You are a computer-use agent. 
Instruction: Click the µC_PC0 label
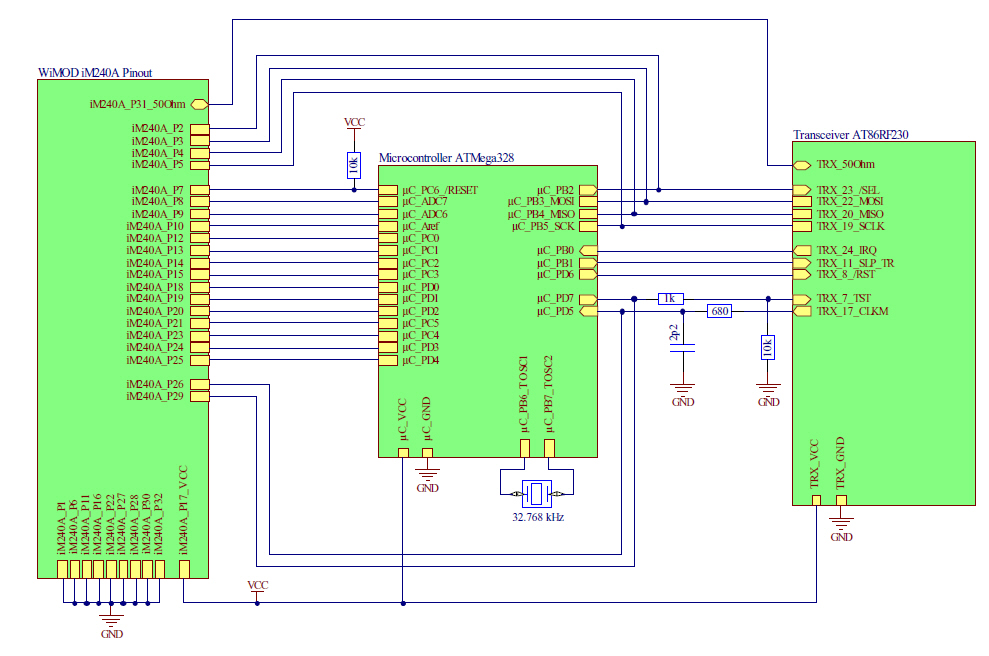420,238
